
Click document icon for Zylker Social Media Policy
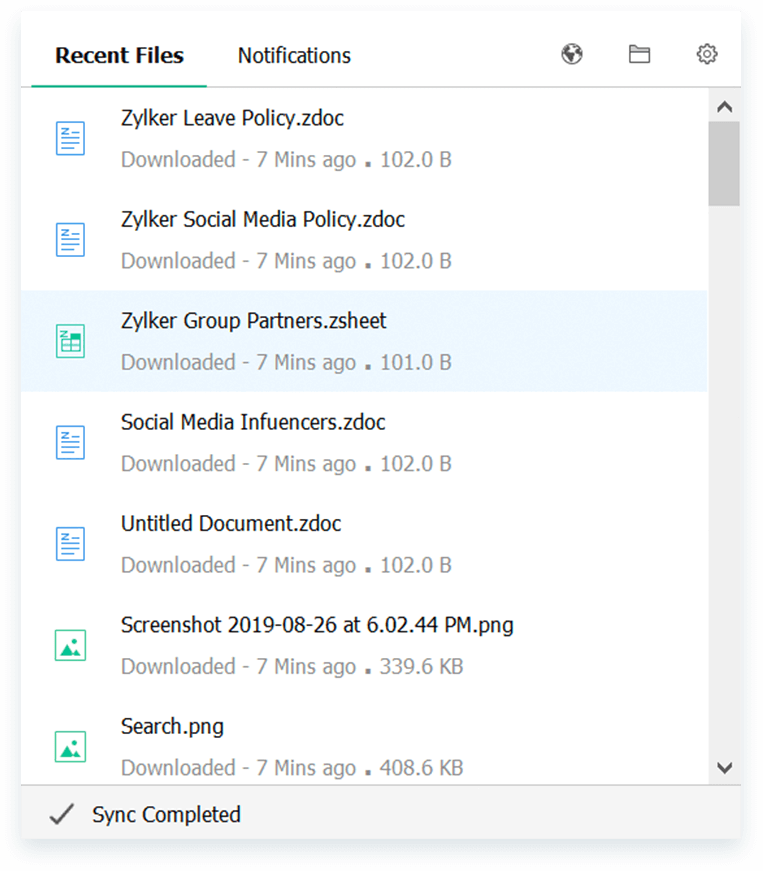pyautogui.click(x=70, y=240)
